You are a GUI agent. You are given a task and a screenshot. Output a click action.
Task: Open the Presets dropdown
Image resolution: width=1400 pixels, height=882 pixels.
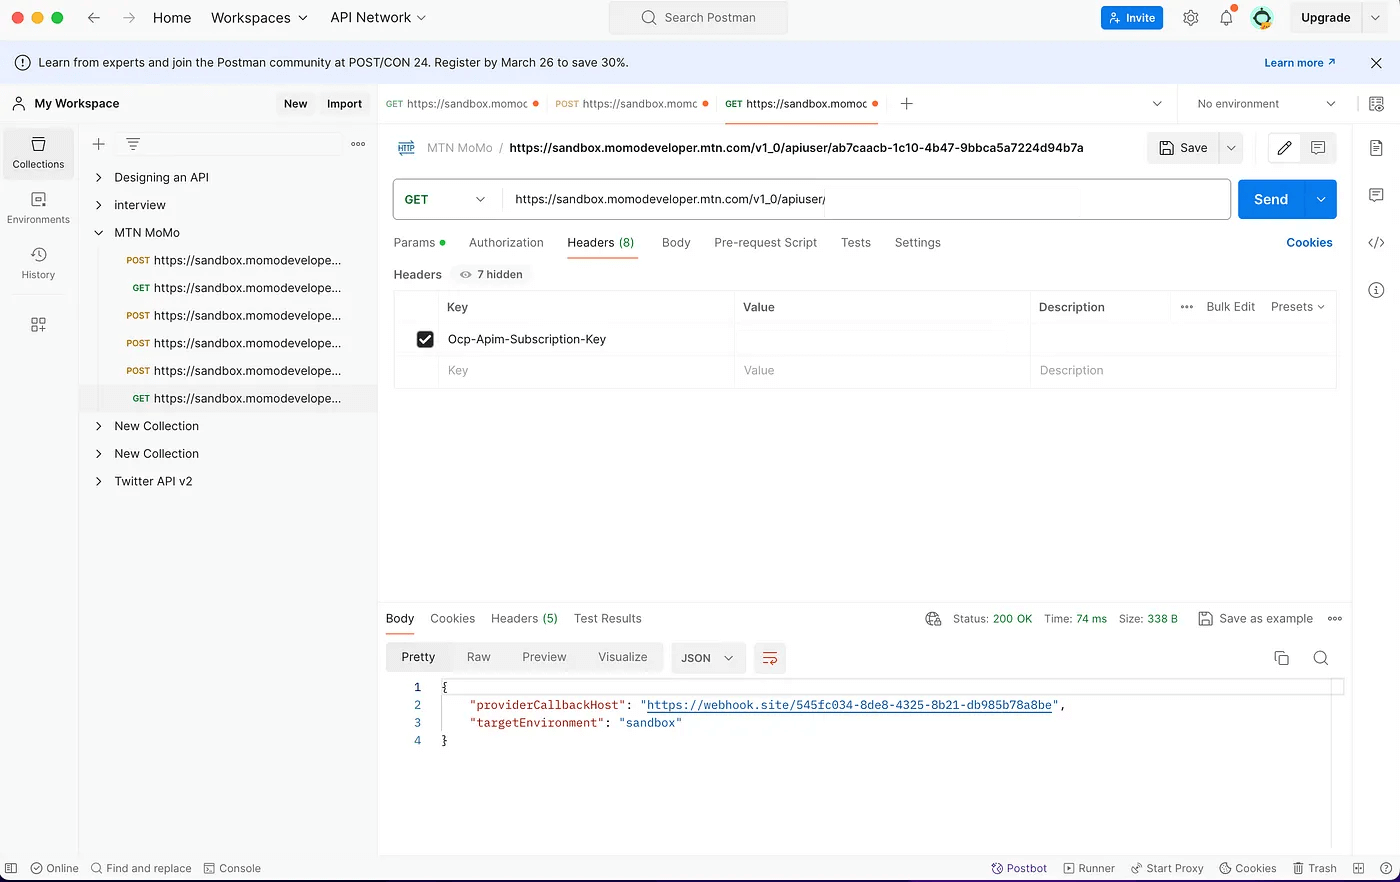pyautogui.click(x=1297, y=307)
